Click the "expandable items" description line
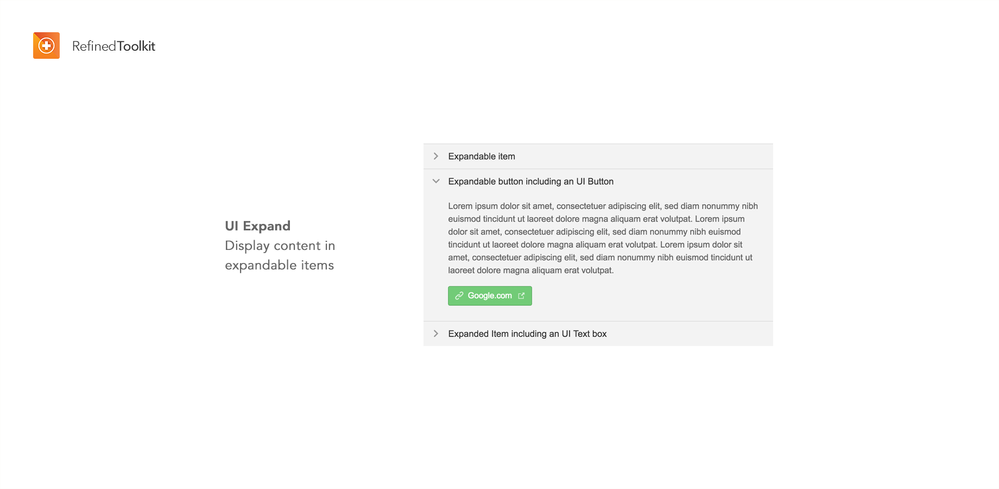This screenshot has width=999, height=489. click(279, 266)
